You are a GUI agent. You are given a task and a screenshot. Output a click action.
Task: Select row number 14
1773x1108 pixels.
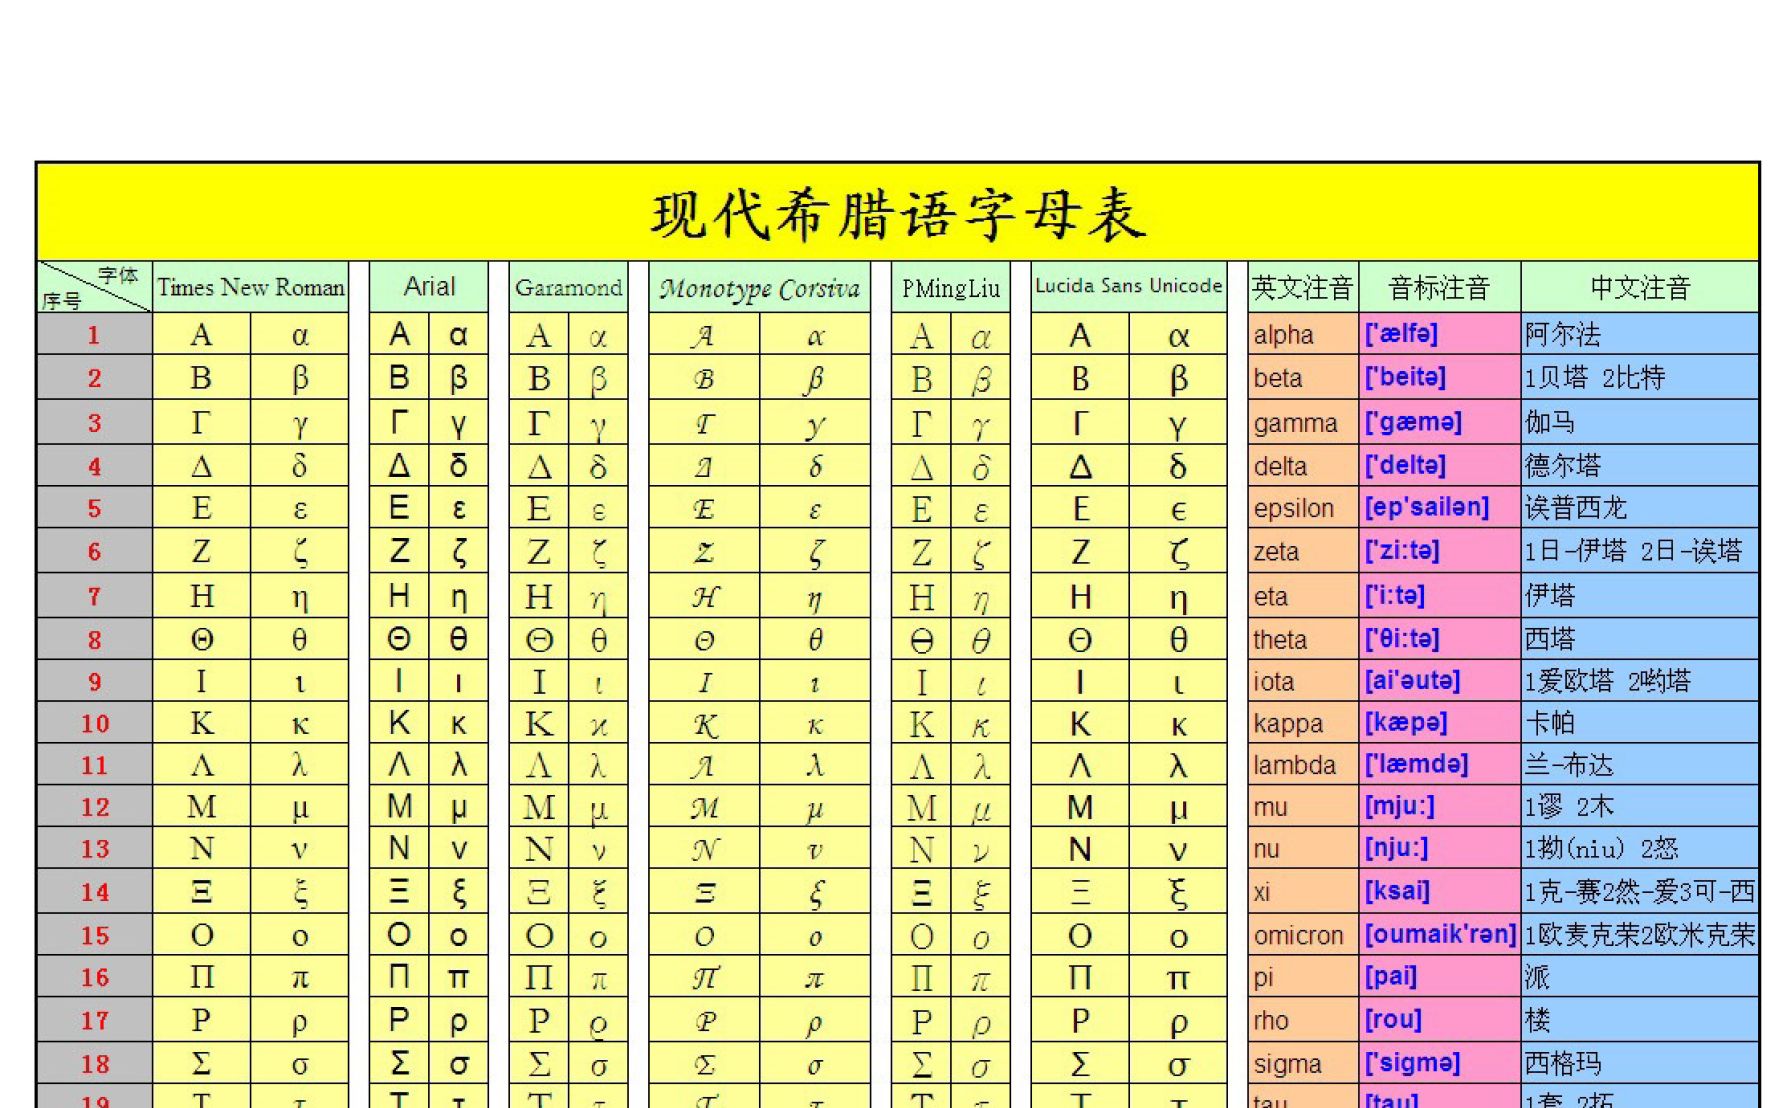click(94, 892)
